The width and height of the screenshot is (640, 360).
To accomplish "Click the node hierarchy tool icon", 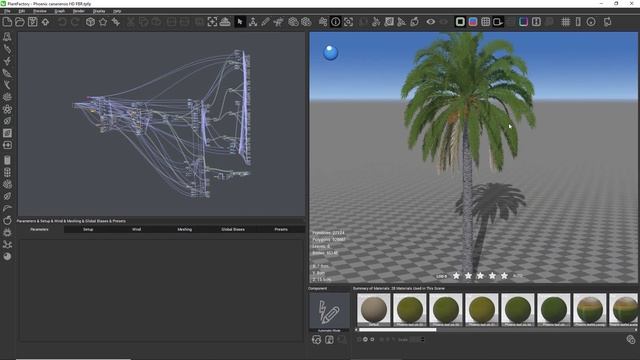I will [x=253, y=22].
